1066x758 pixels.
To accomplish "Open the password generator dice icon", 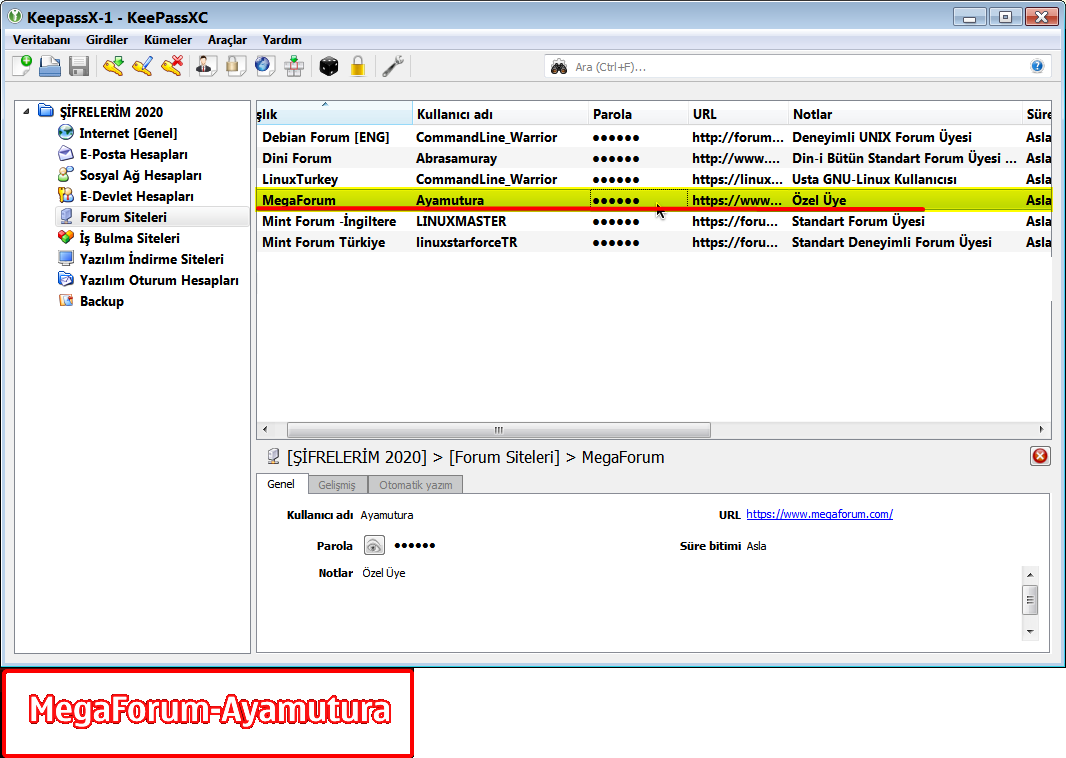I will click(x=328, y=66).
